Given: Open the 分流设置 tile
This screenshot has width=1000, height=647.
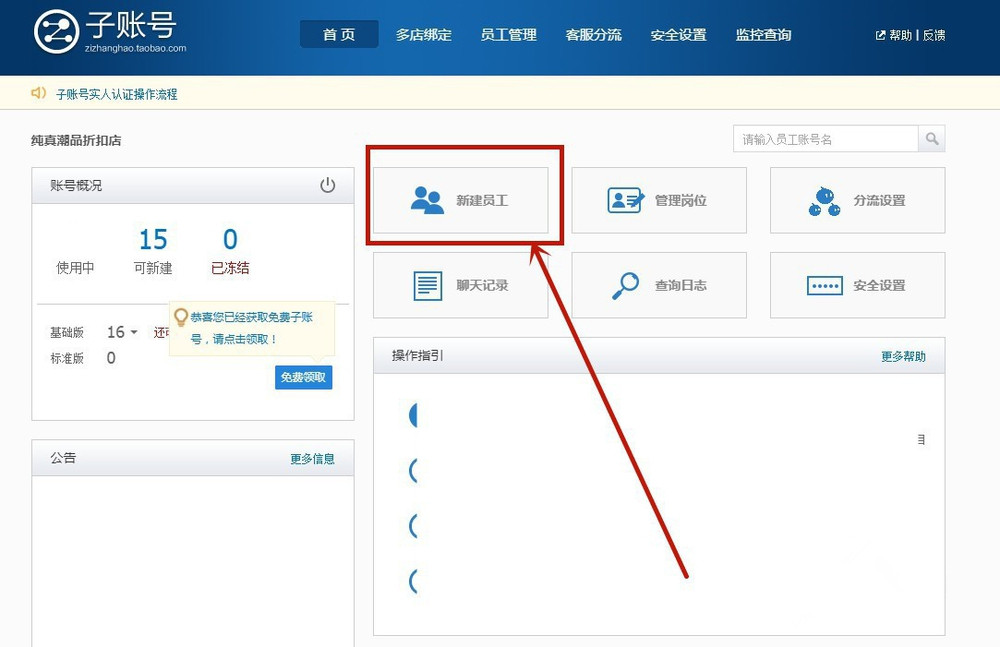Looking at the screenshot, I should pos(857,200).
